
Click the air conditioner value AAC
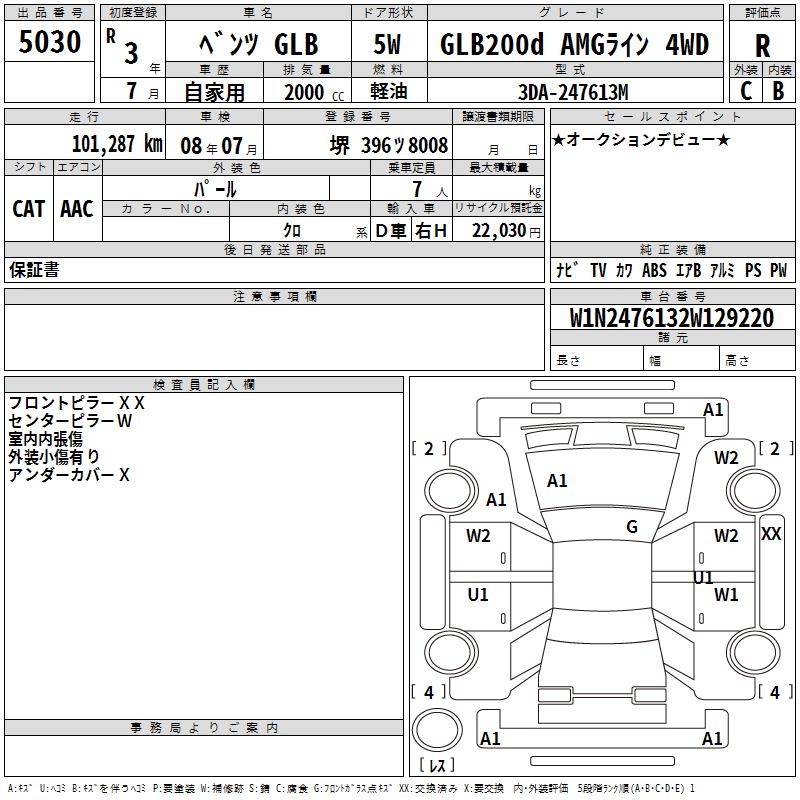tap(77, 209)
